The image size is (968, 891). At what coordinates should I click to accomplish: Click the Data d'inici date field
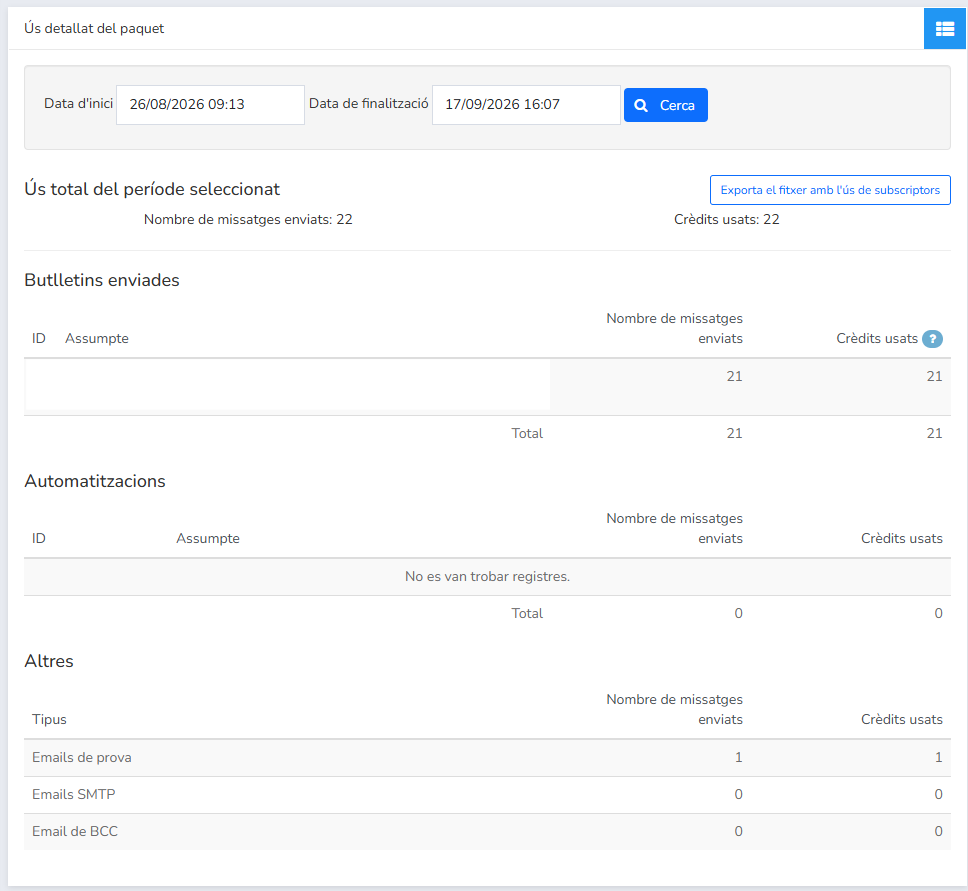pos(211,105)
